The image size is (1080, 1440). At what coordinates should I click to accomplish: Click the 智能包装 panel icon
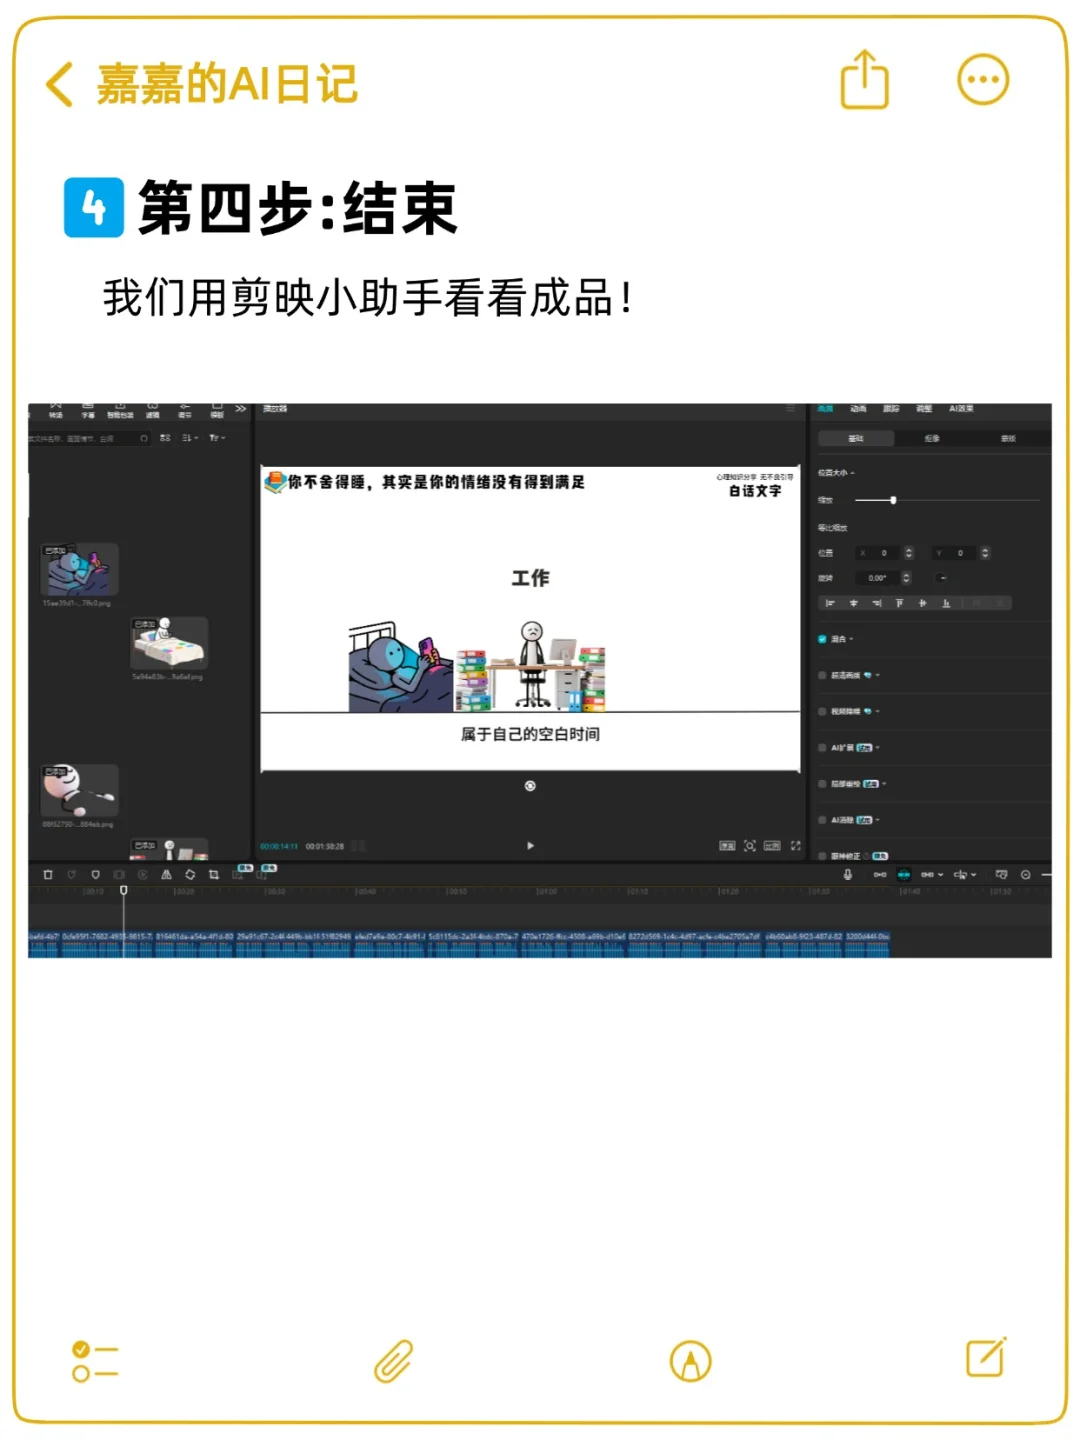118,407
